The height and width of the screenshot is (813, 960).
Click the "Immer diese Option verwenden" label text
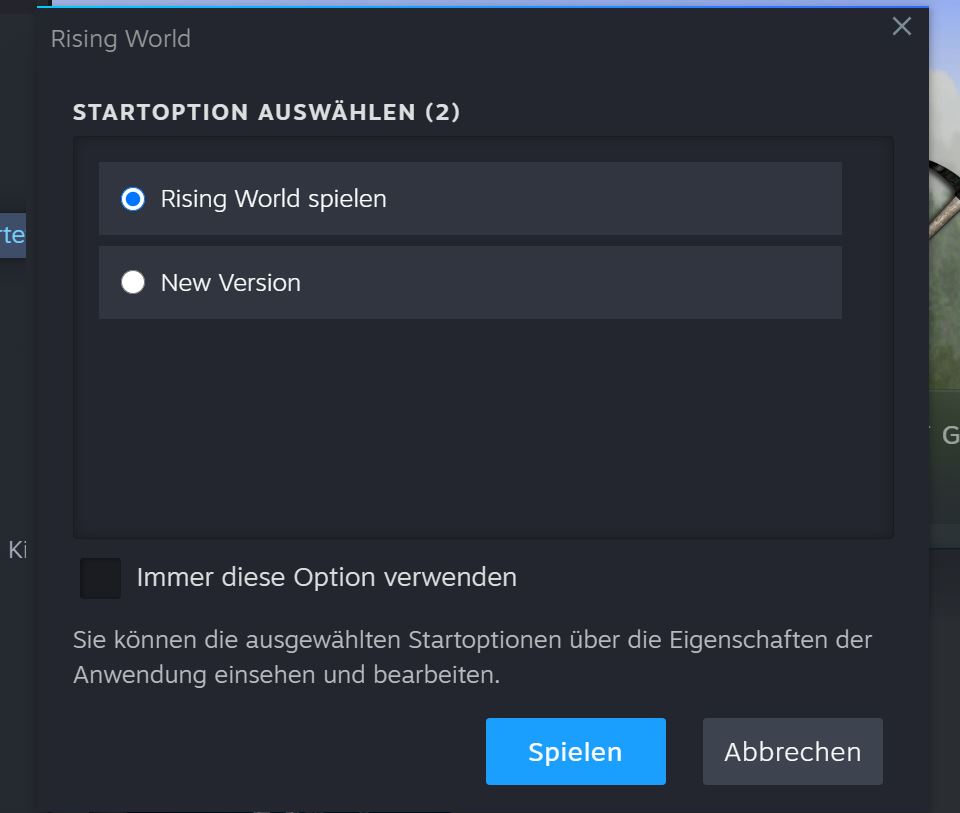326,578
